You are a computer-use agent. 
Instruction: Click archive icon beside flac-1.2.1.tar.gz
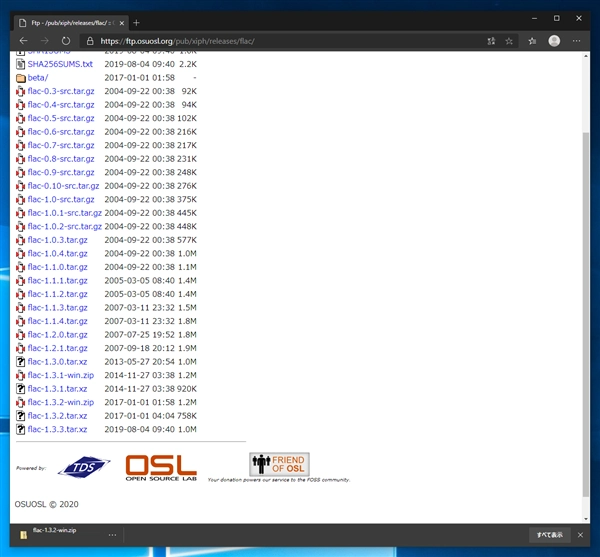(x=21, y=349)
